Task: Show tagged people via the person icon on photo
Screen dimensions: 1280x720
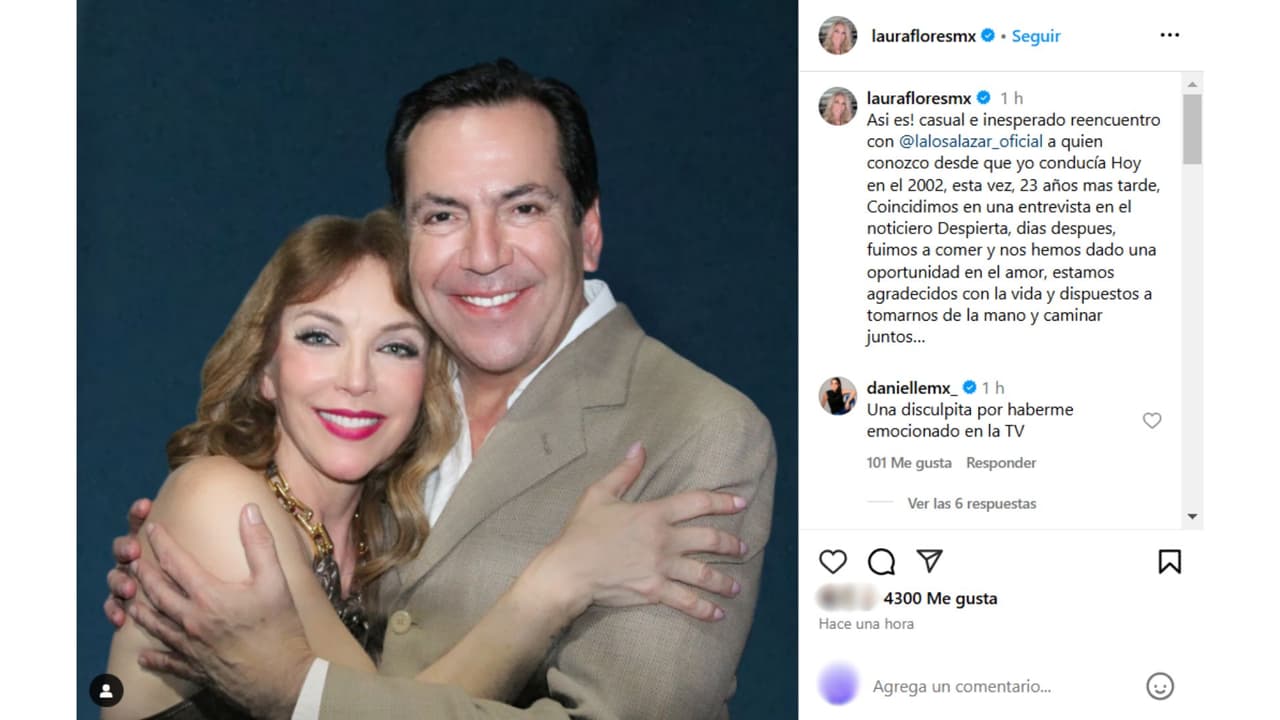Action: click(x=105, y=691)
